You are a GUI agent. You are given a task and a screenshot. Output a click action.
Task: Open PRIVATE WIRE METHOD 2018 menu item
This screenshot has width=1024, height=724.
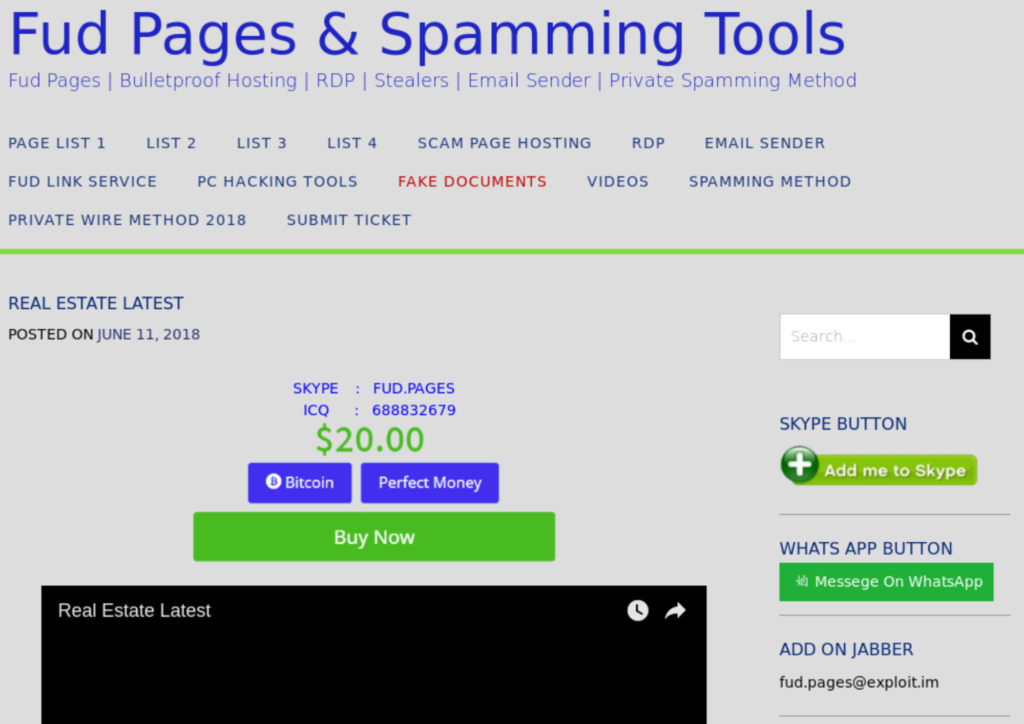127,220
